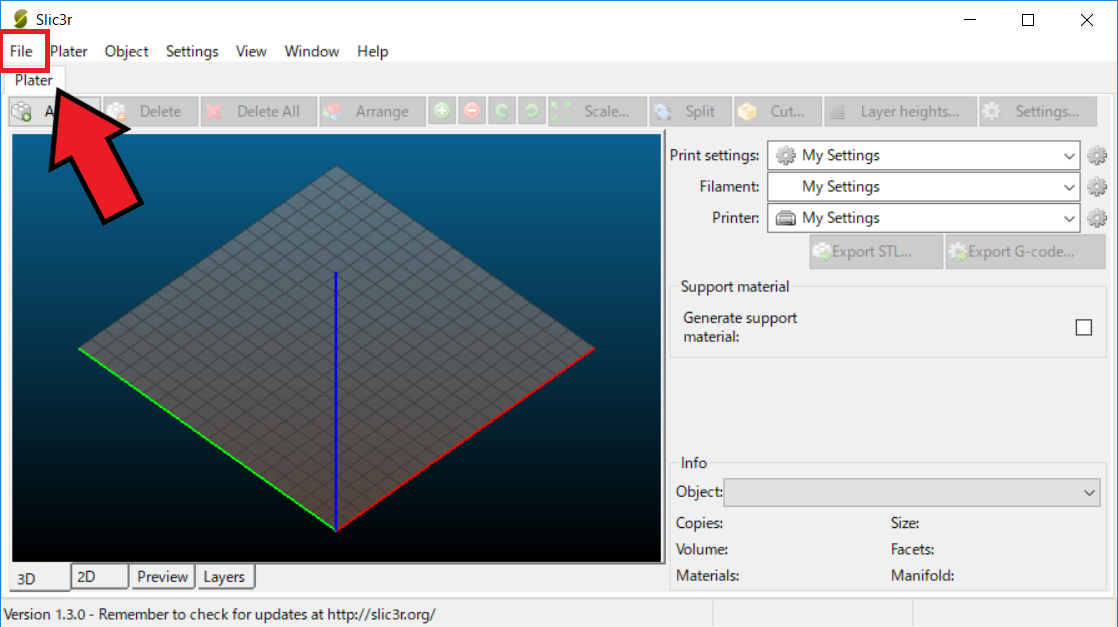Click the gear icon beside Printer

pyautogui.click(x=1097, y=218)
